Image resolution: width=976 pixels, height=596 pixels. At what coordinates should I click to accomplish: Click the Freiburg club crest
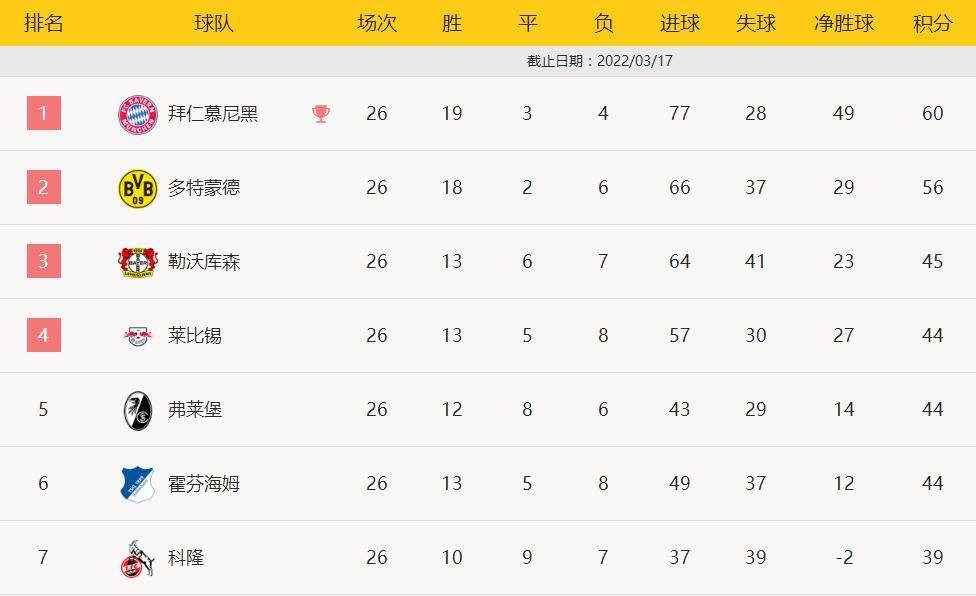138,410
